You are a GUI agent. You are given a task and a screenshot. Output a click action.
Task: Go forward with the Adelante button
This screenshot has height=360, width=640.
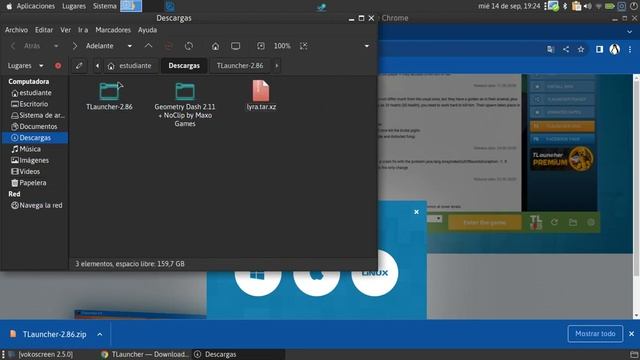(93, 46)
